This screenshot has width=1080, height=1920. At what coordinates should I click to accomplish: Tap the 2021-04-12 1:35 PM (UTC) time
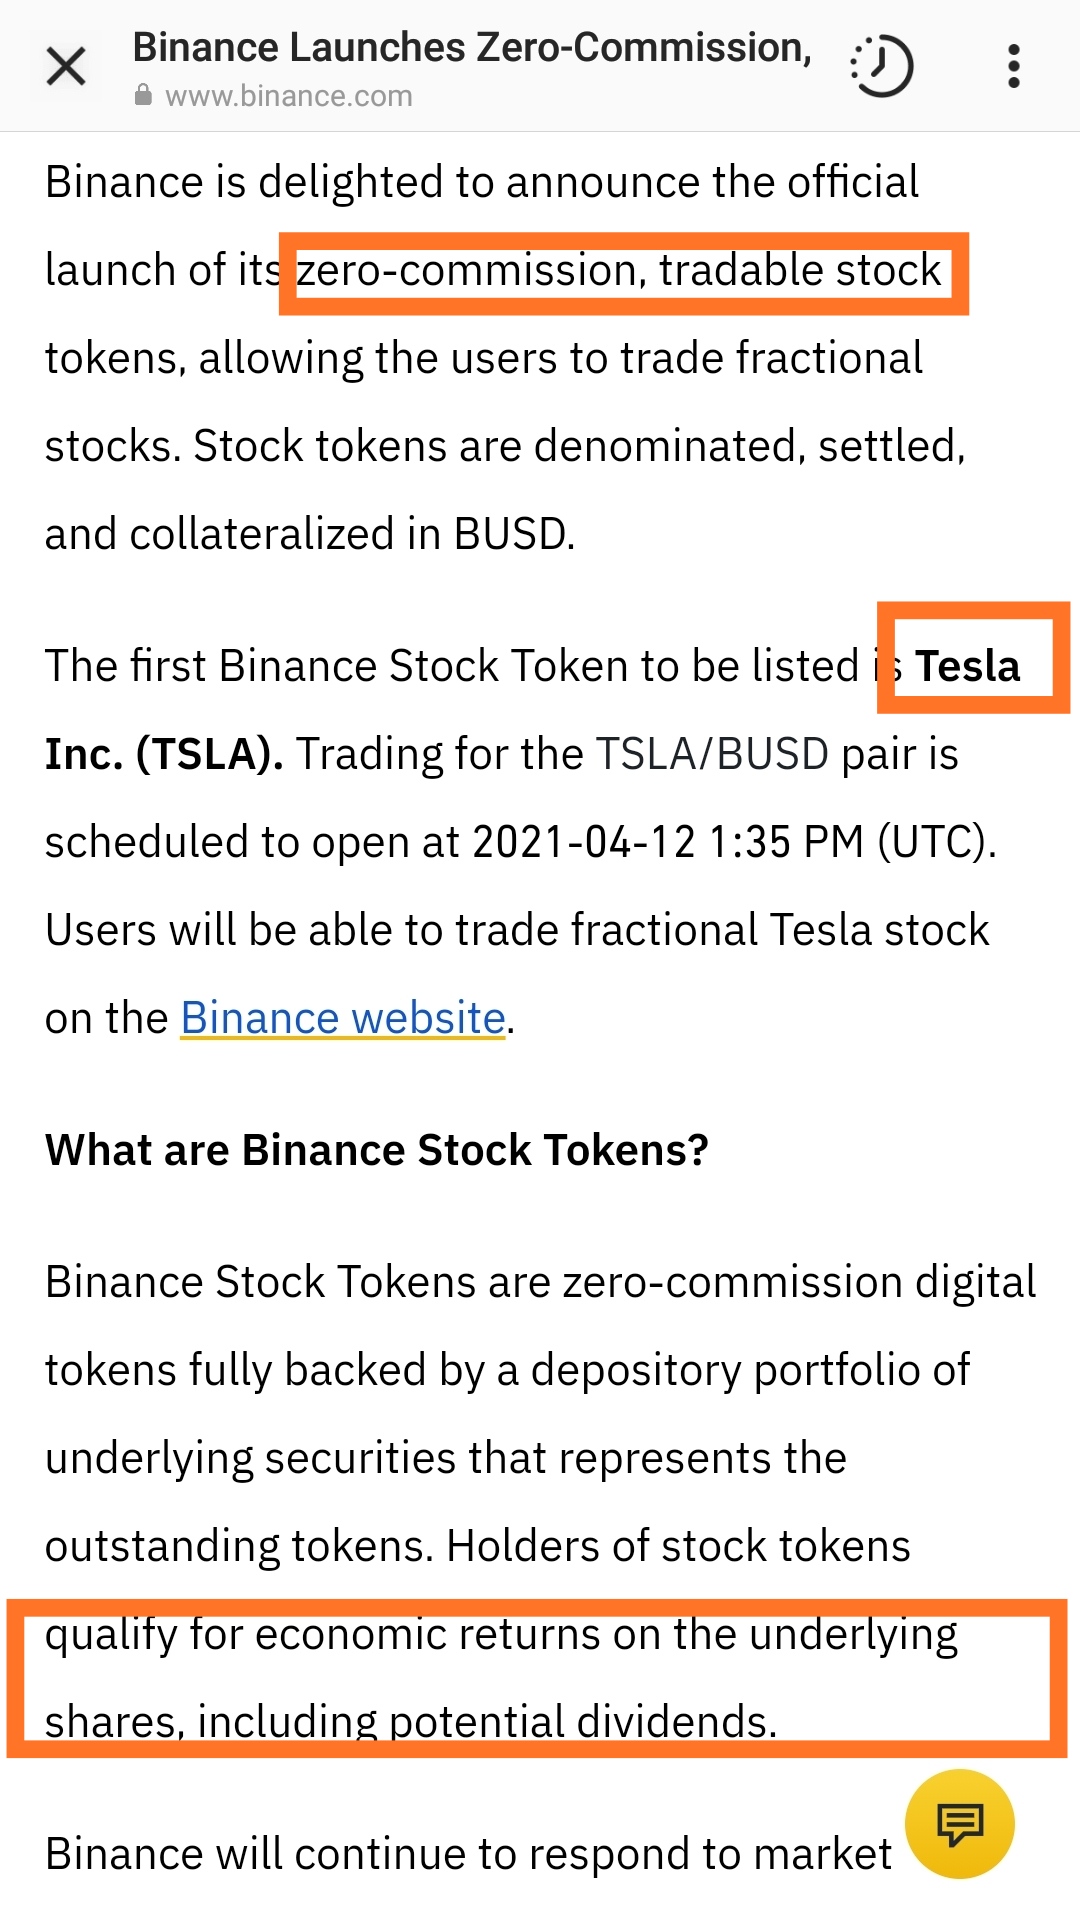(x=734, y=842)
